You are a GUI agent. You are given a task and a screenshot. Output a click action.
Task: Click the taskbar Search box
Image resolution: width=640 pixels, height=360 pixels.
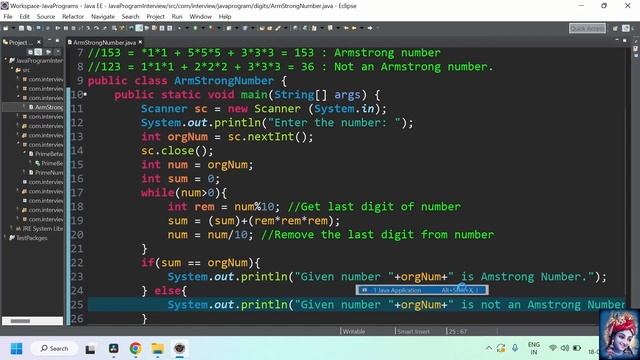[x=54, y=349]
